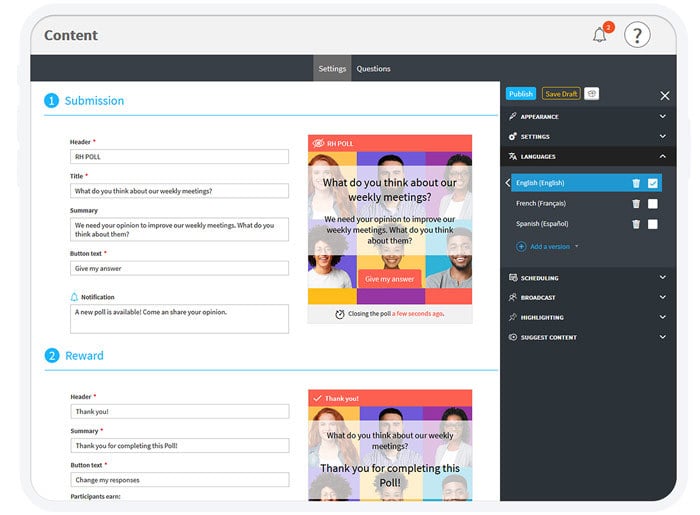Image resolution: width=700 pixels, height=515 pixels.
Task: Click the Submission Summary text area
Action: 179,229
